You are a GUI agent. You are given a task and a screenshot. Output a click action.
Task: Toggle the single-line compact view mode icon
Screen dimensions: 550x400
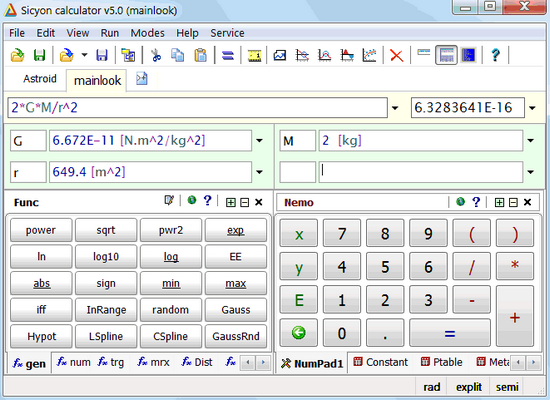pyautogui.click(x=423, y=53)
